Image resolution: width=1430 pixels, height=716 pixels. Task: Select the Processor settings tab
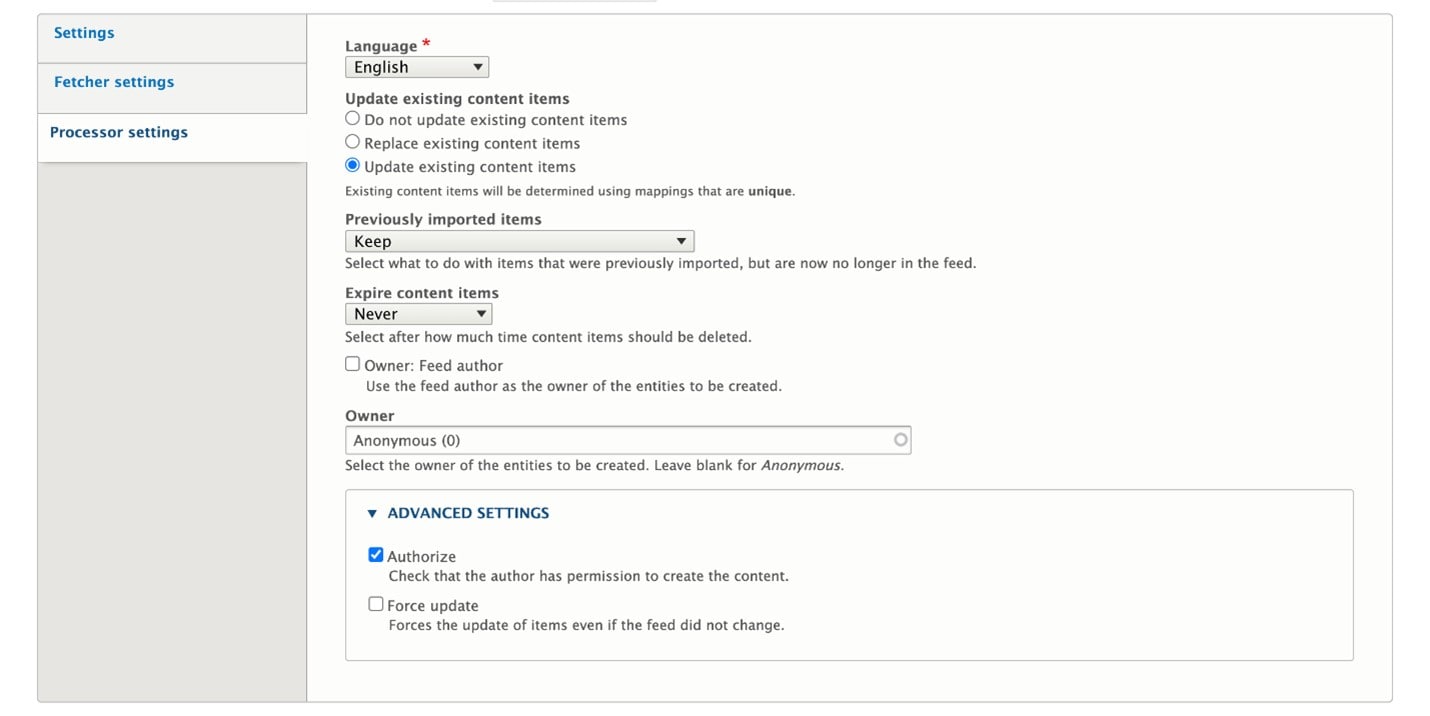tap(119, 132)
